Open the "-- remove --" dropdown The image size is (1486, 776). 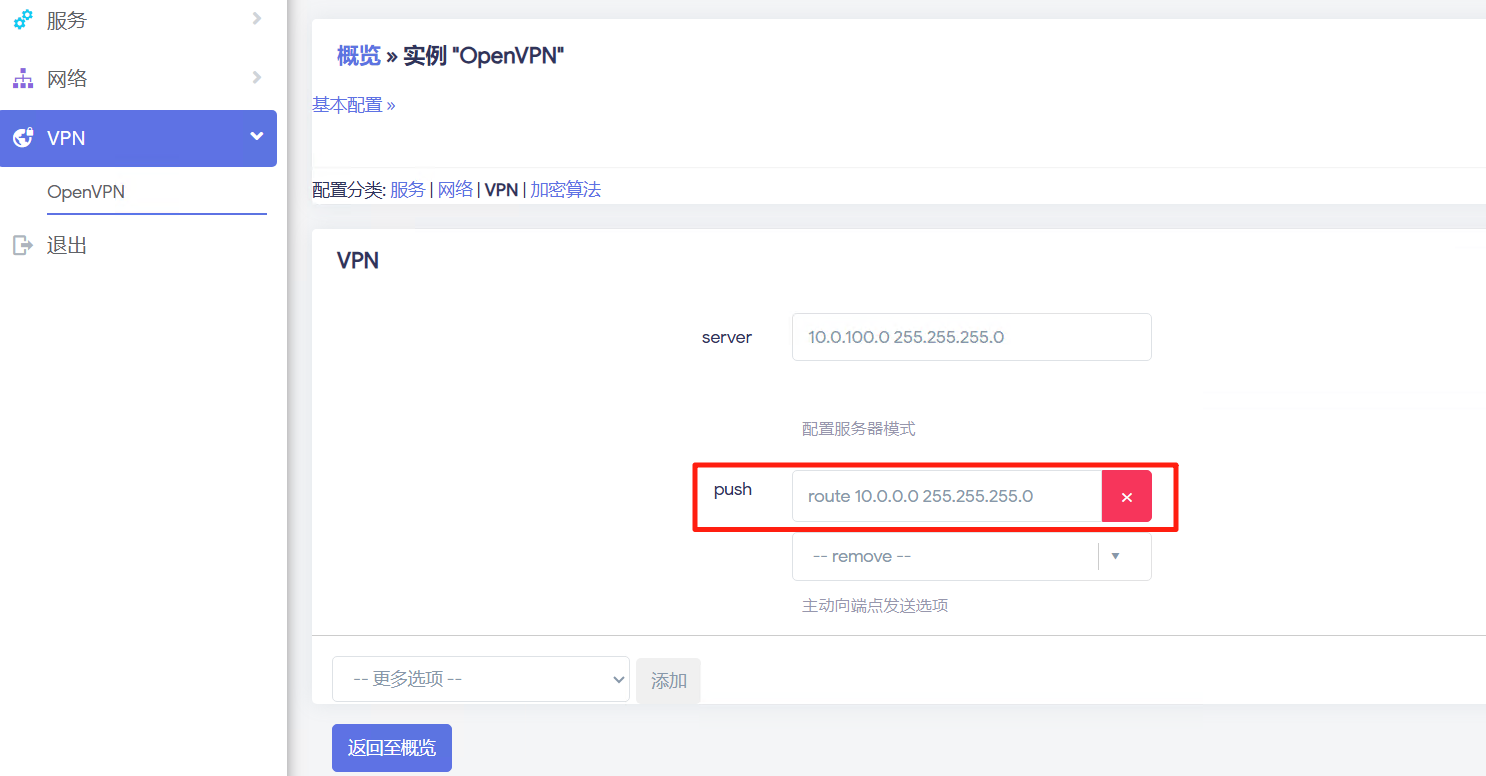tap(970, 556)
